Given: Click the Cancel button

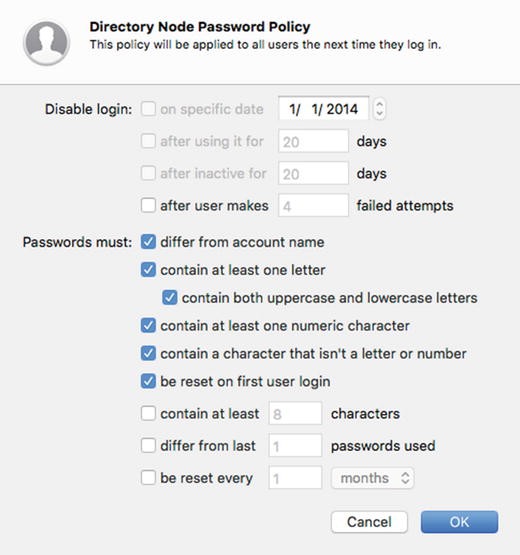Looking at the screenshot, I should point(369,522).
